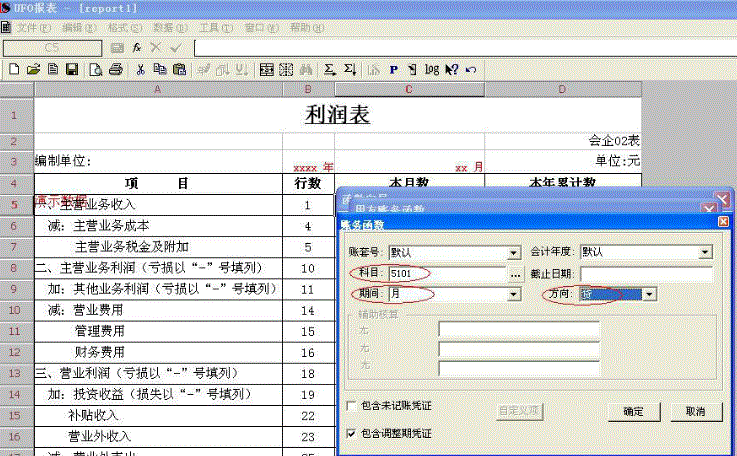Click the Save floppy disk icon
Screen dimensions: 737x456
point(72,70)
